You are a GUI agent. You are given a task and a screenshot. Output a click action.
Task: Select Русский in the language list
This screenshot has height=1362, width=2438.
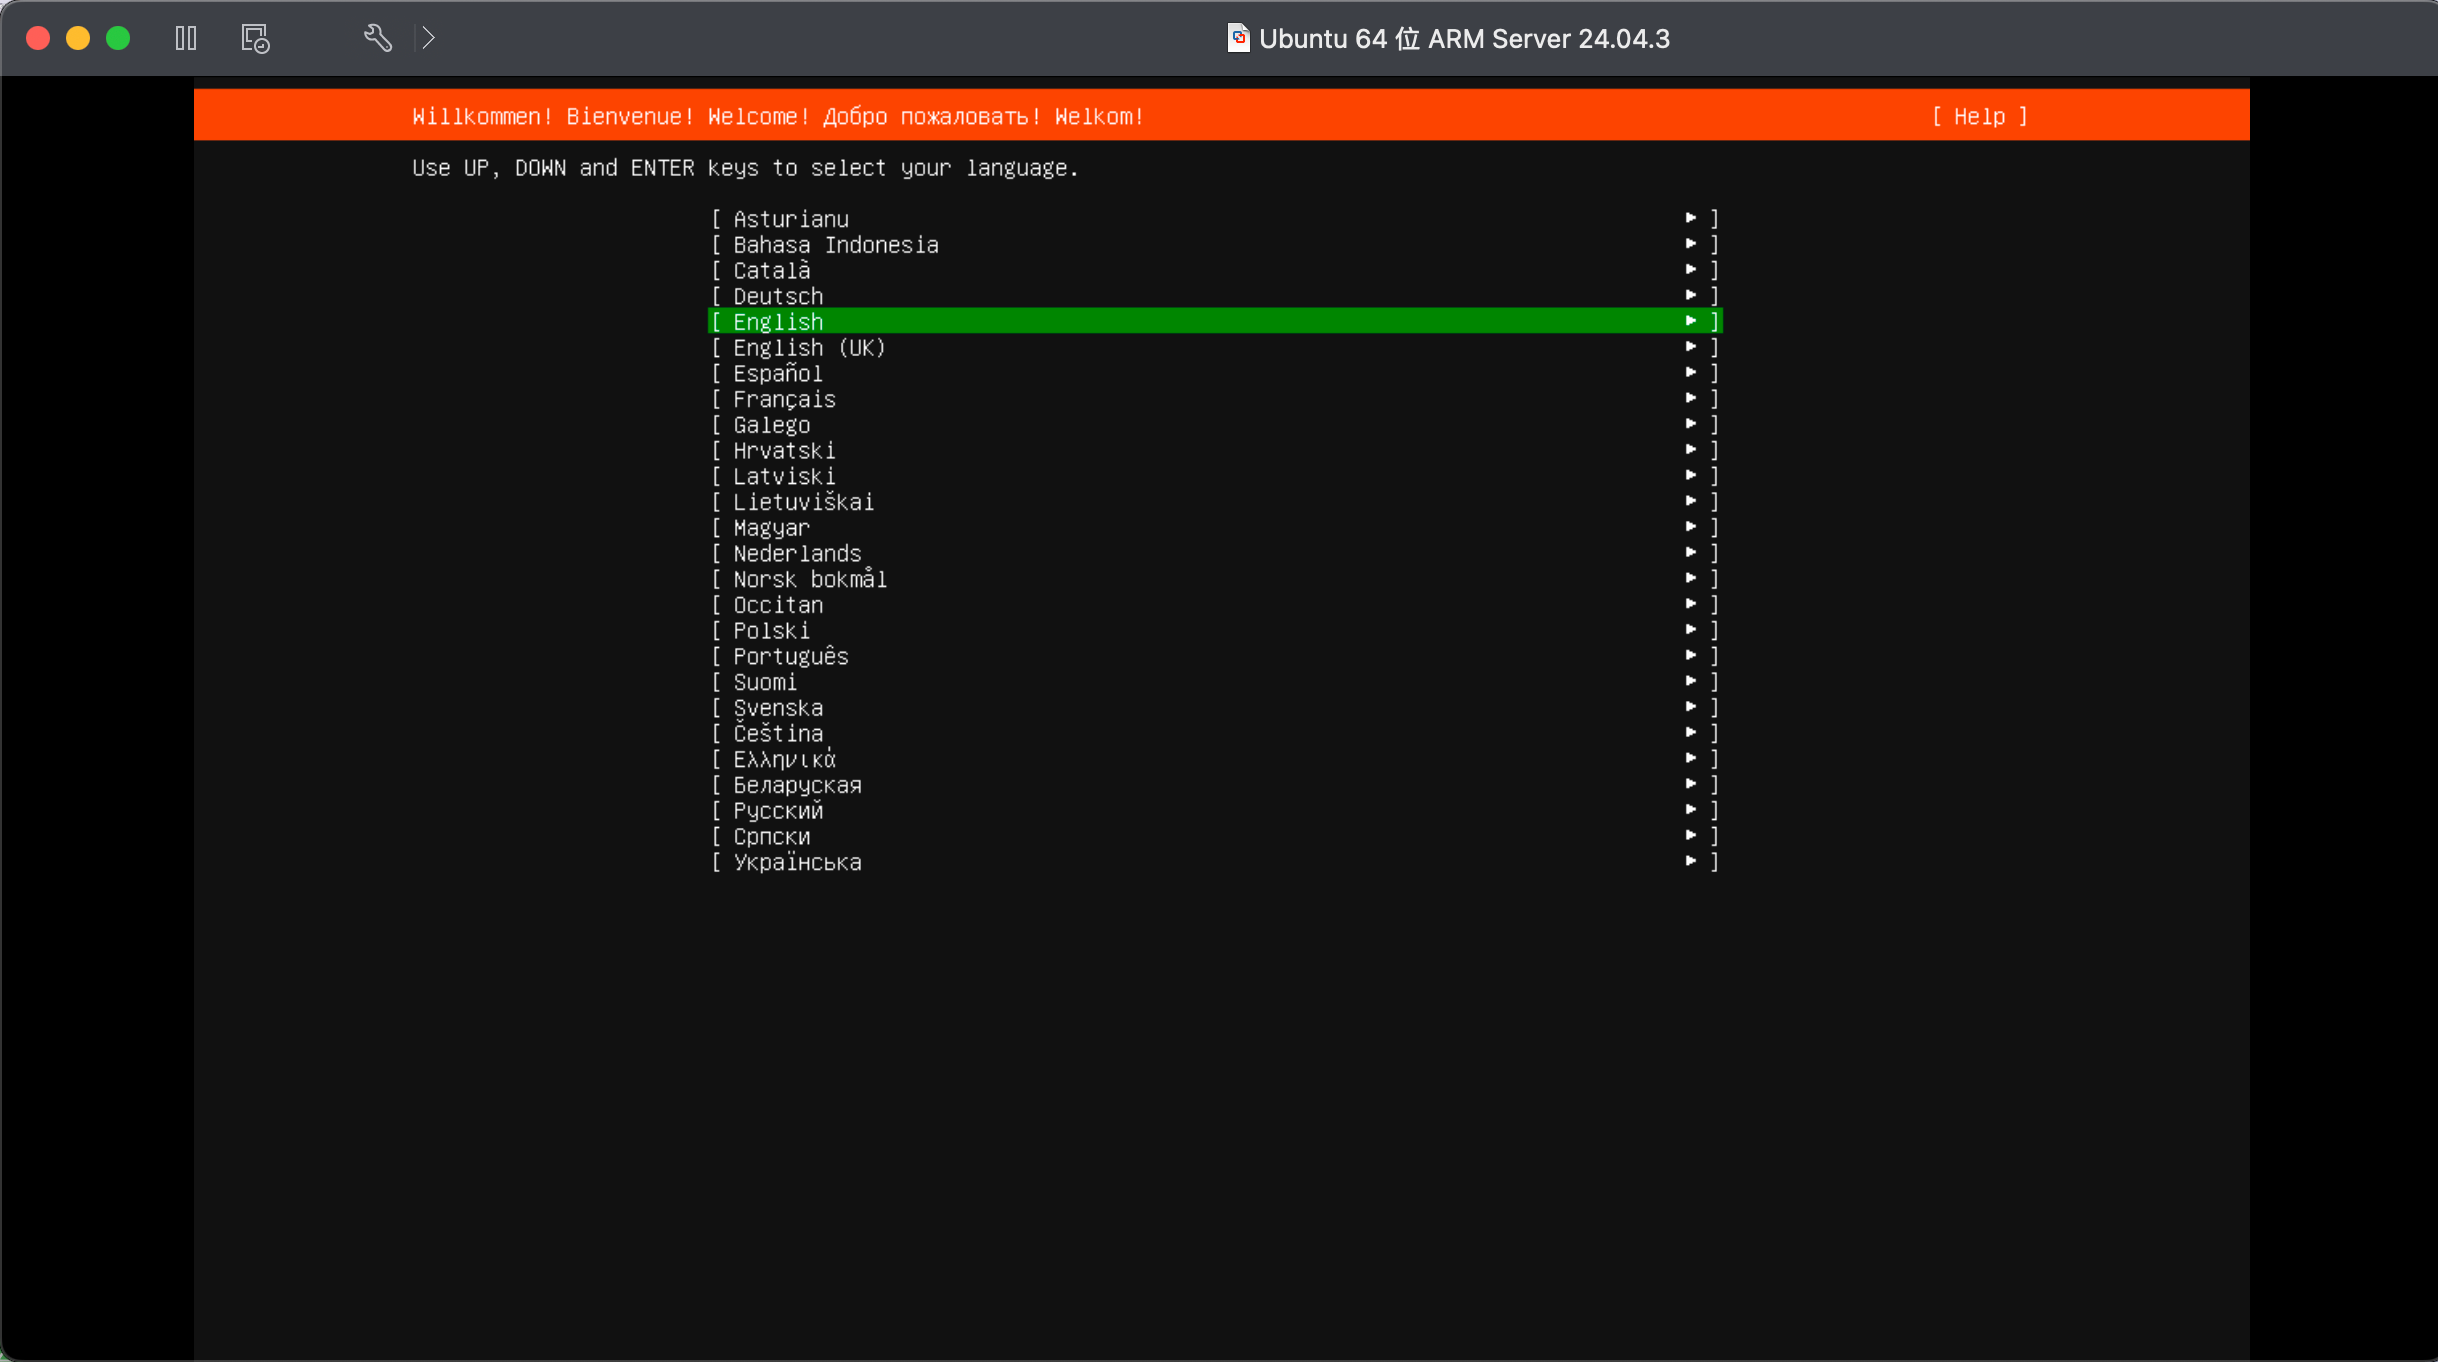[x=778, y=810]
